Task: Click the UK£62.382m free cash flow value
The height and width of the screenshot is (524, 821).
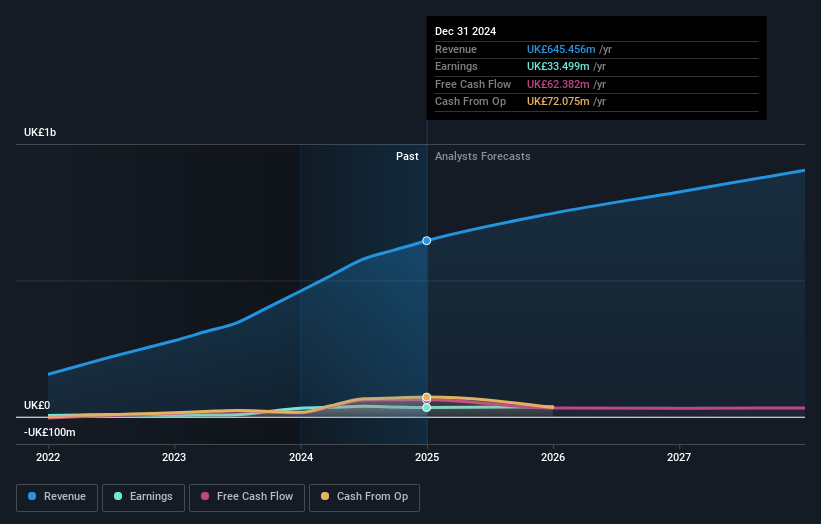Action: pyautogui.click(x=558, y=84)
